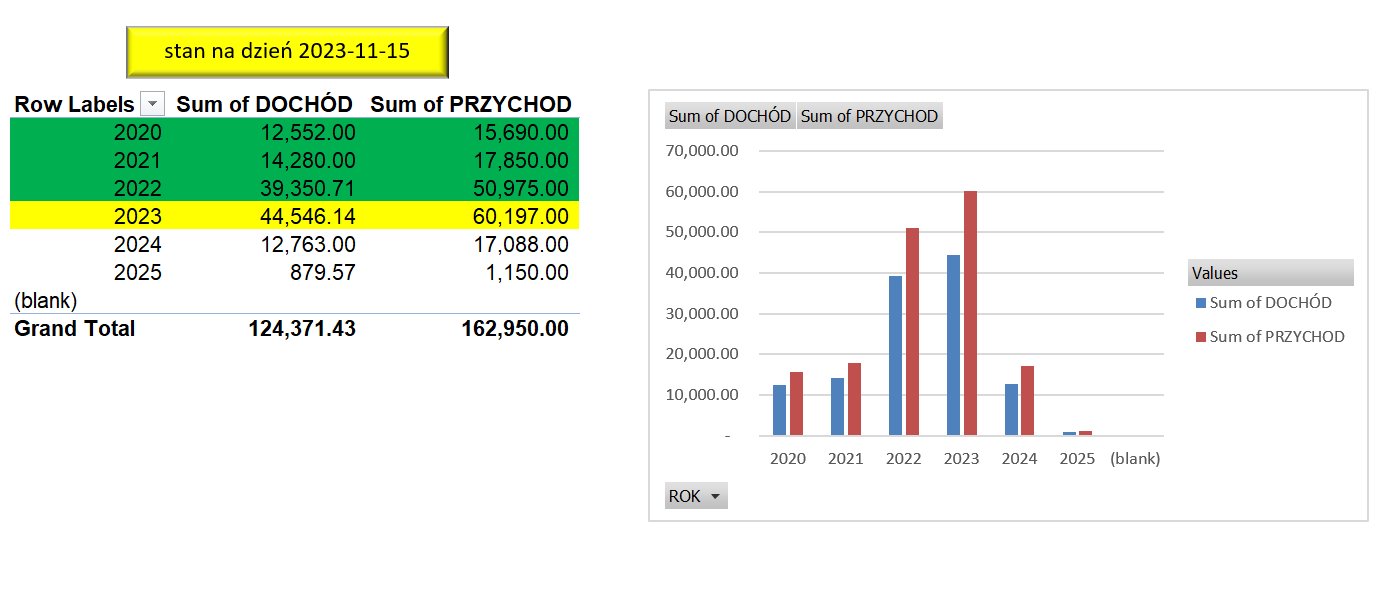Select the Grand Total row label
Viewport: 1380px width, 590px height.
[75, 328]
